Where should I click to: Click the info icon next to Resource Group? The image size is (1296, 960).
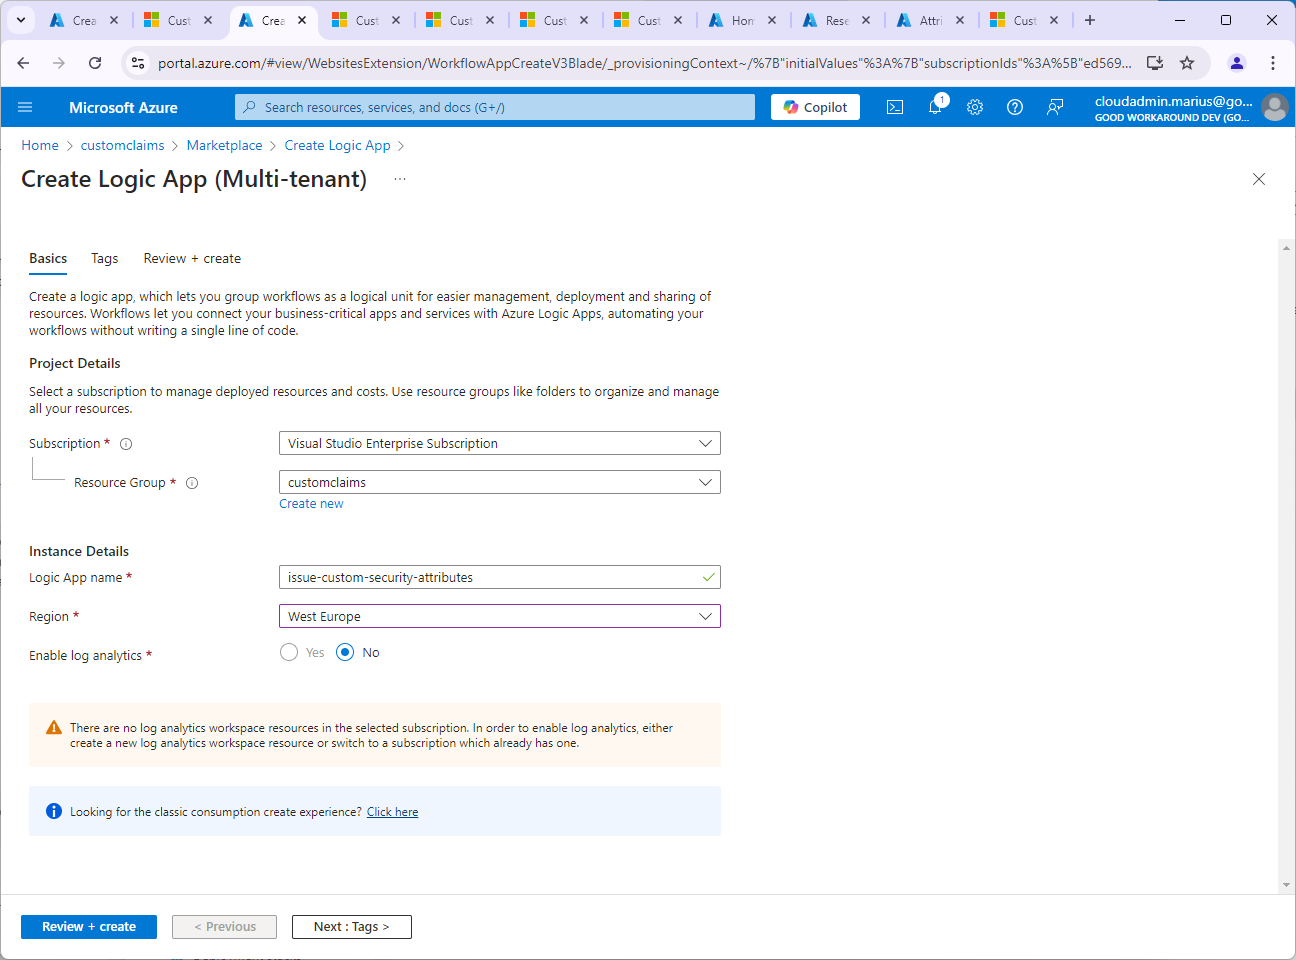192,483
